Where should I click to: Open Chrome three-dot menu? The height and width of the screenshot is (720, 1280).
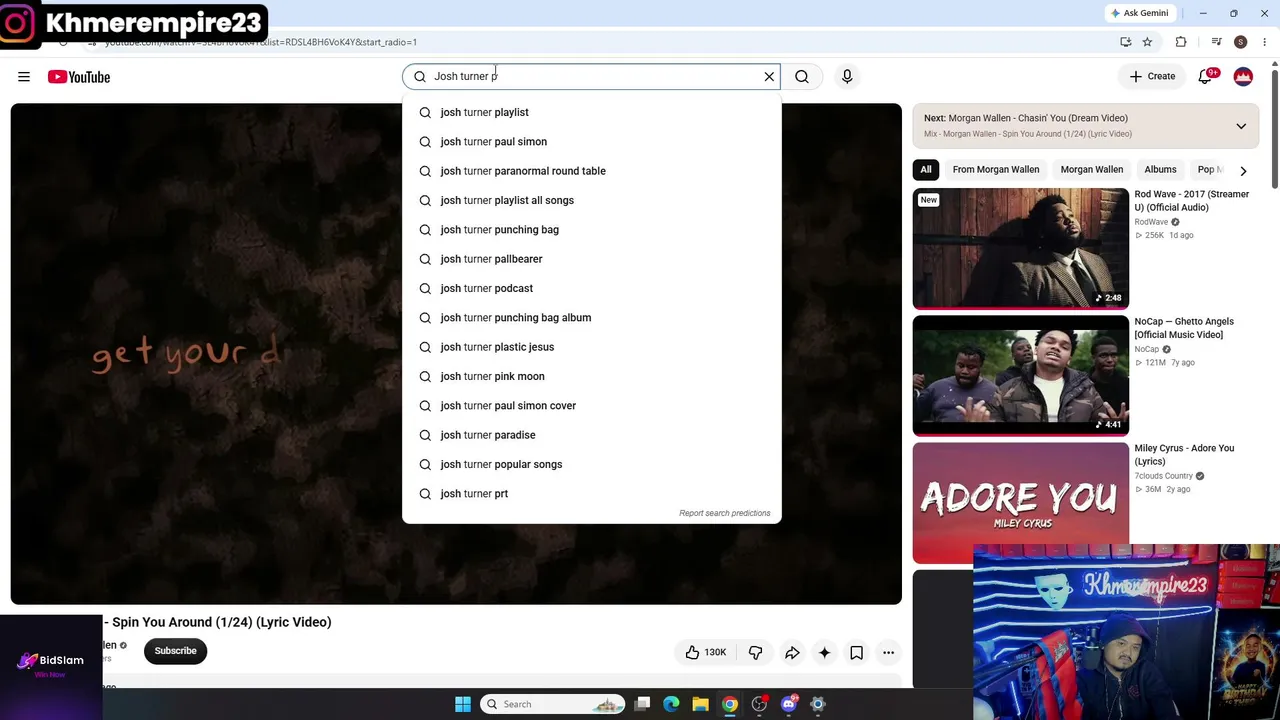1265,42
